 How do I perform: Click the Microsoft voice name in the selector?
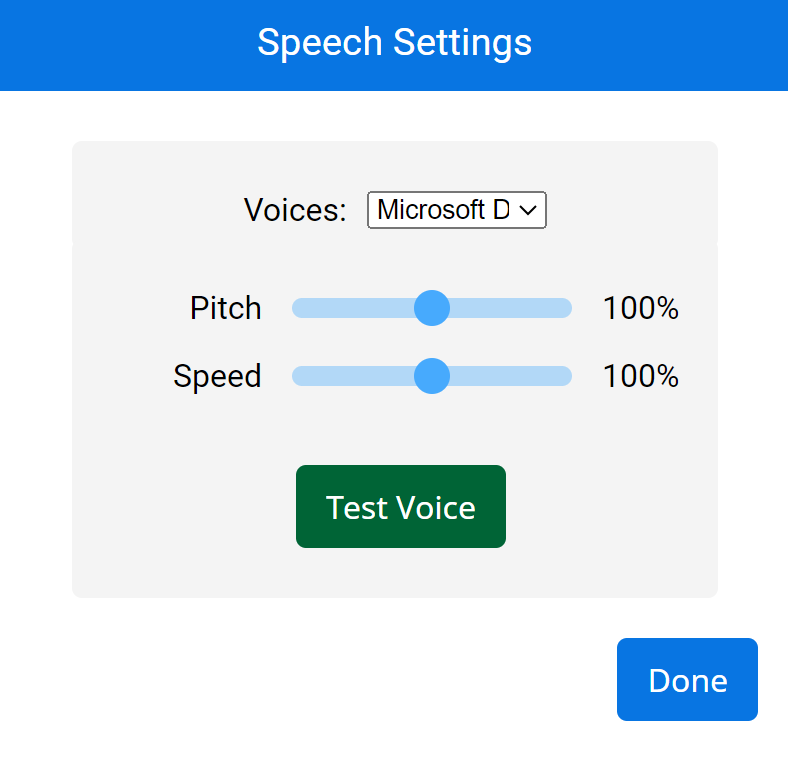tap(442, 210)
